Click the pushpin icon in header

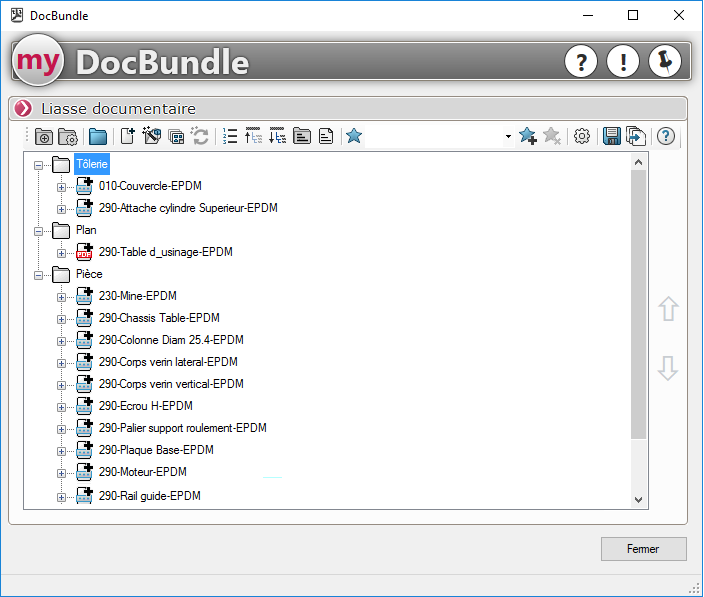tap(664, 62)
